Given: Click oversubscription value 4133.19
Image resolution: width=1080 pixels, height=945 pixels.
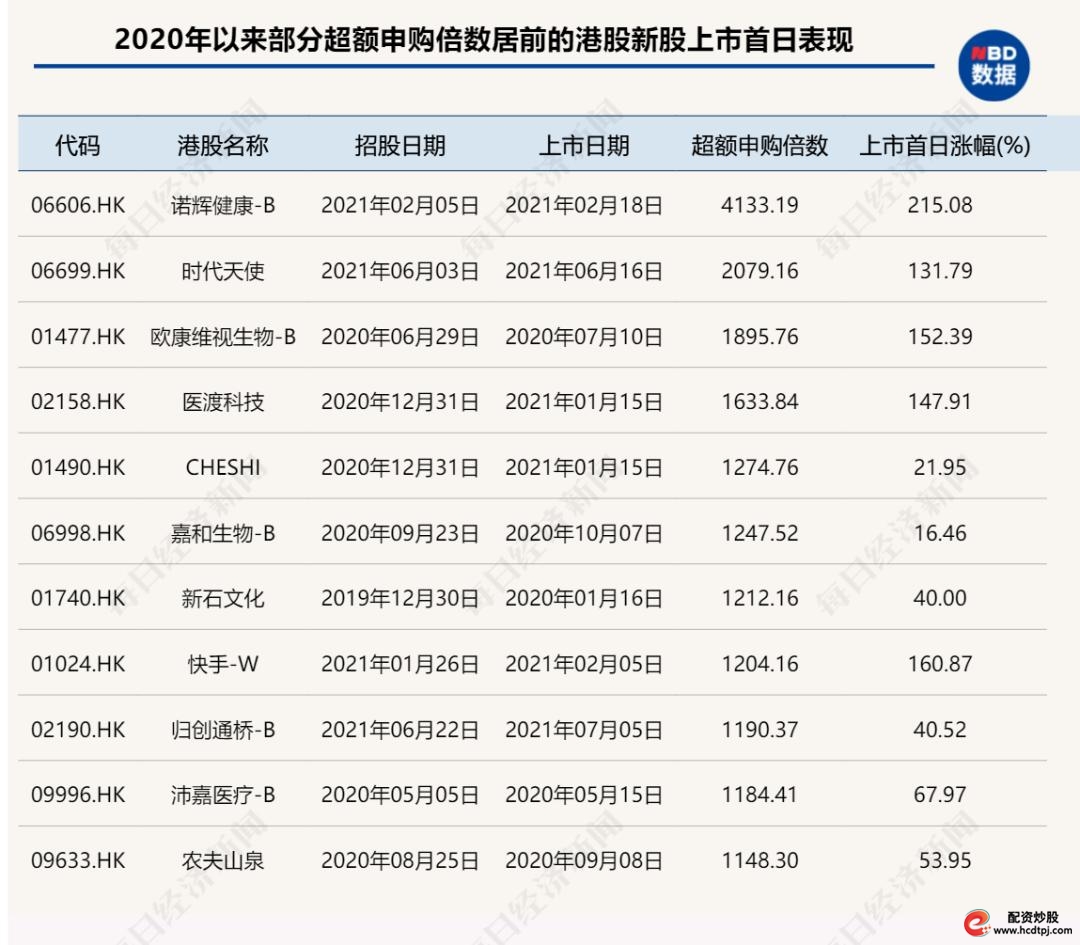Looking at the screenshot, I should tap(760, 205).
